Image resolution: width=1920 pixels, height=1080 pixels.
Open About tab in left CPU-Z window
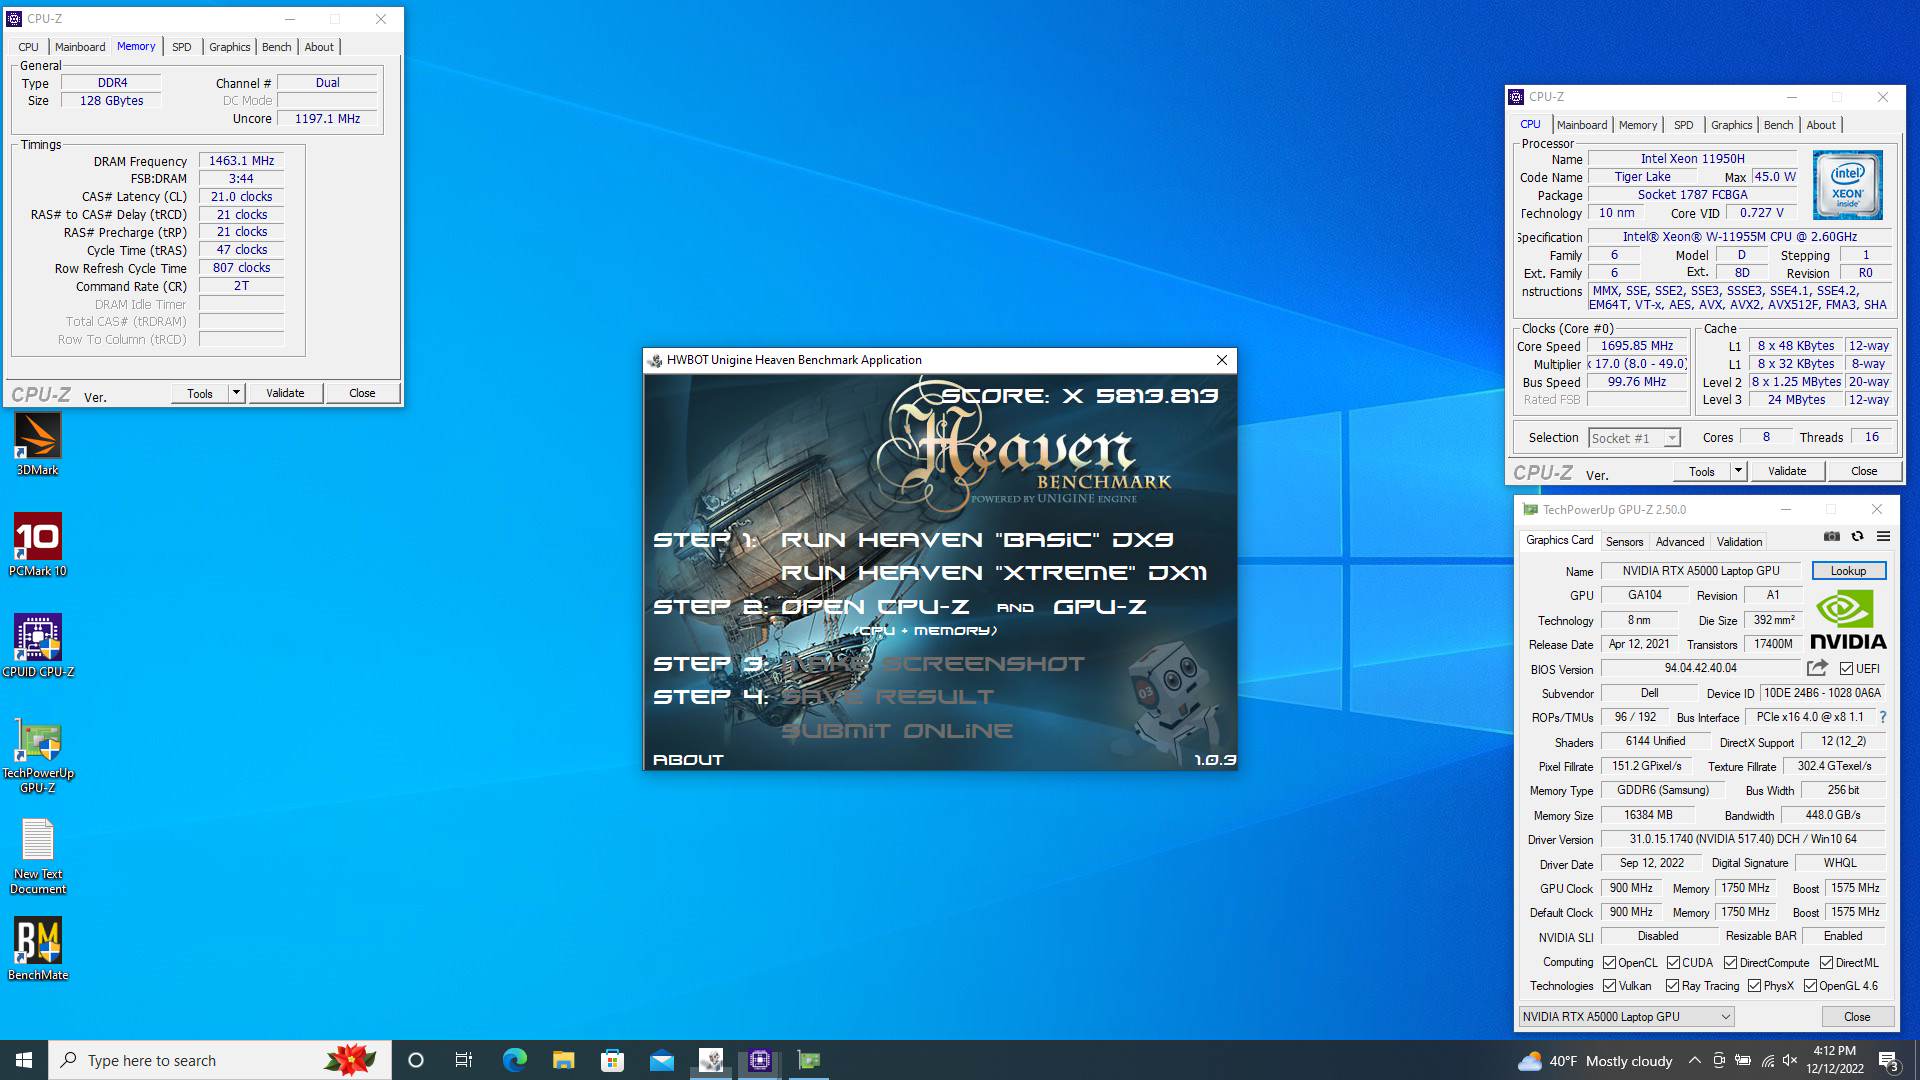(x=319, y=47)
